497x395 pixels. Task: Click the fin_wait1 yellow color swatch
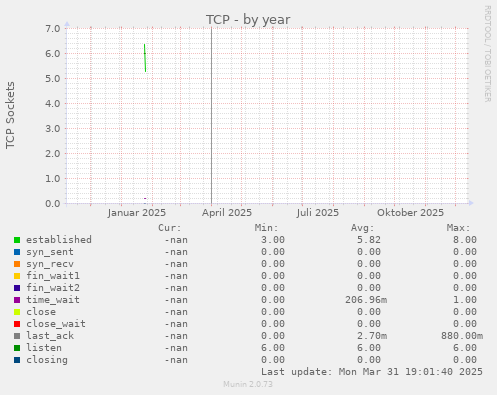coord(17,276)
